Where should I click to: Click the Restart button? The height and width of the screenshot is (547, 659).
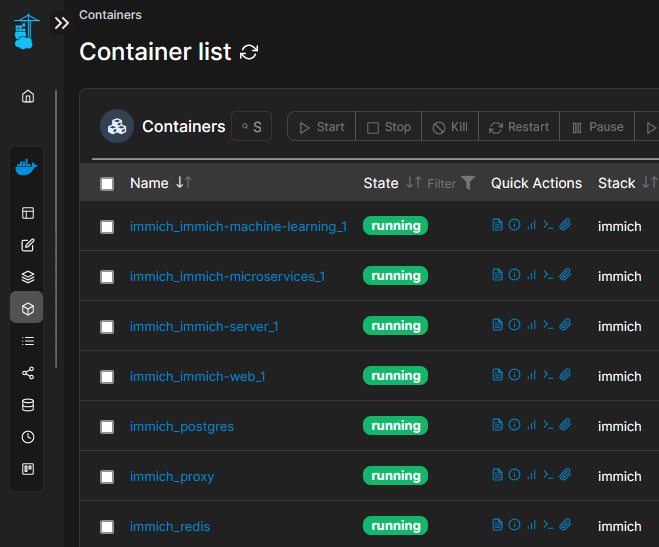tap(519, 126)
